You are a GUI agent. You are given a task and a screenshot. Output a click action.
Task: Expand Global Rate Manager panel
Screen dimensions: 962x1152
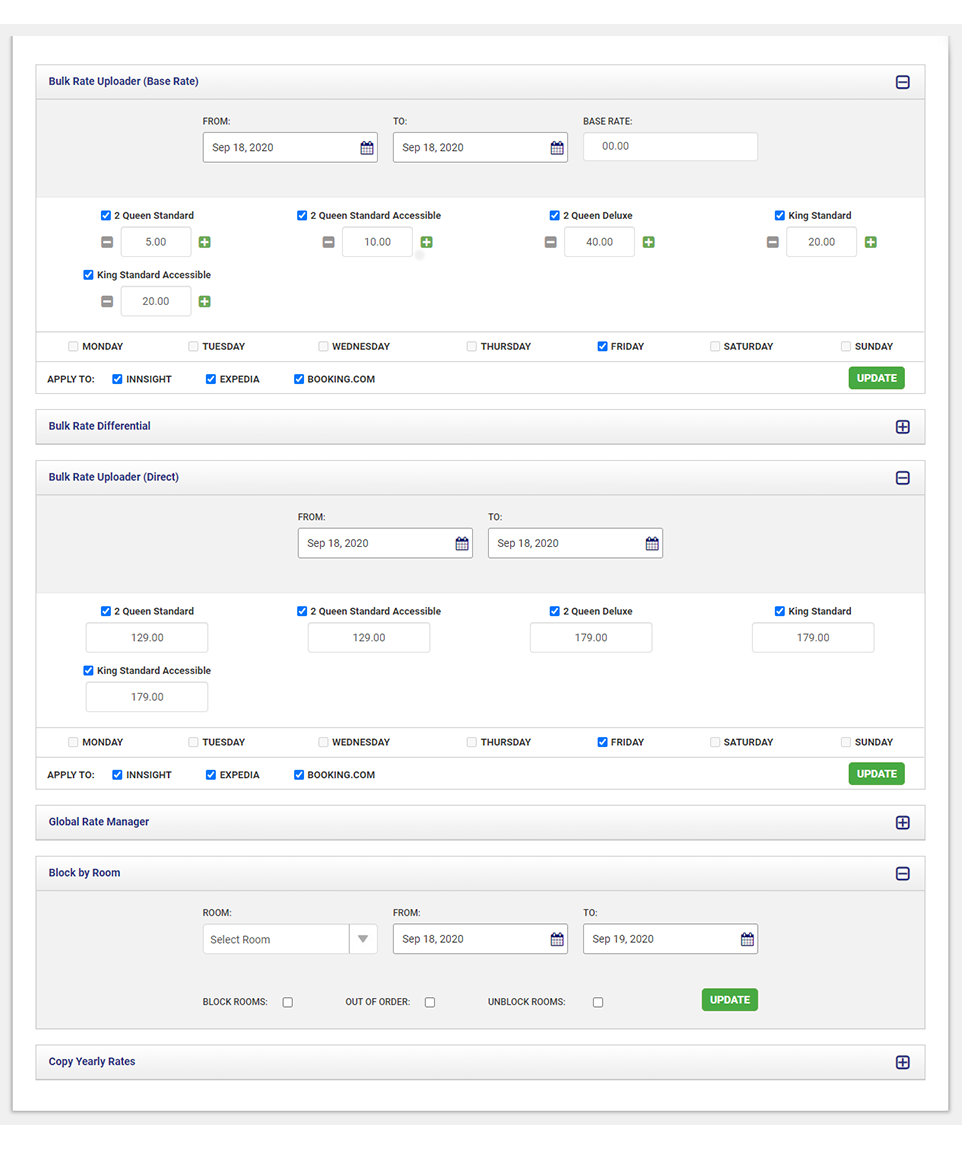coord(903,823)
